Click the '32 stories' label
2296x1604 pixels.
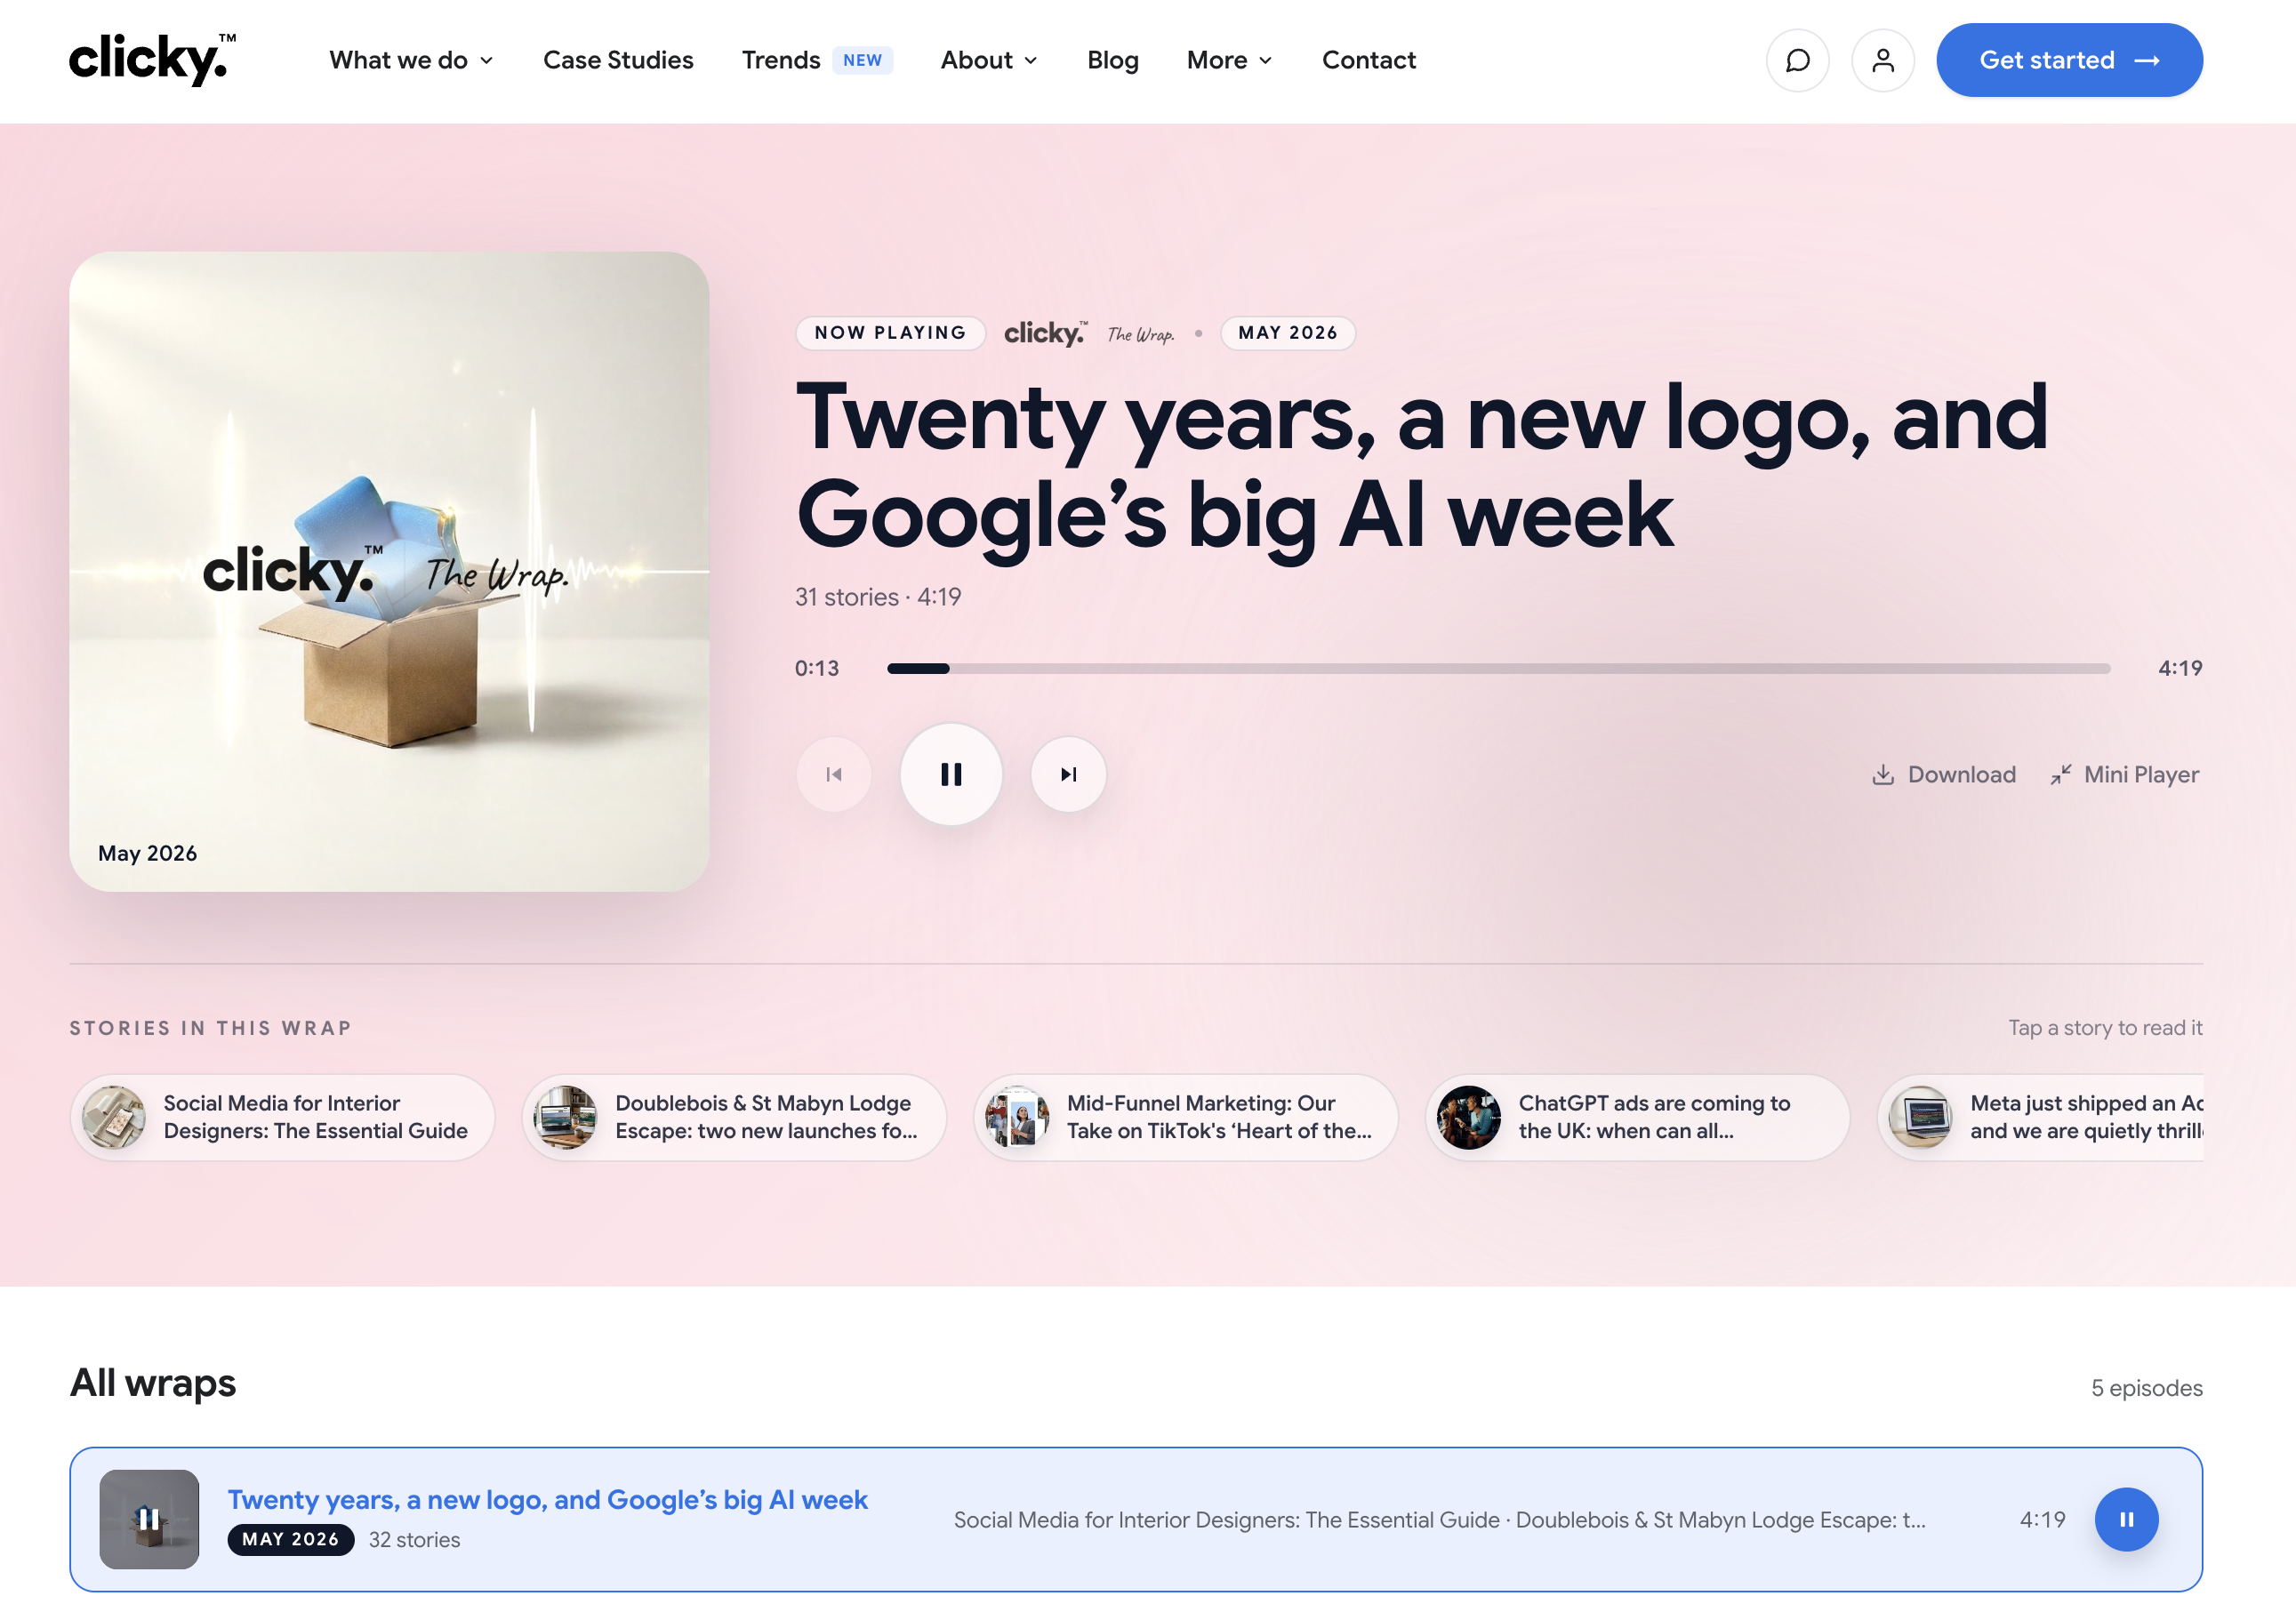coord(414,1540)
